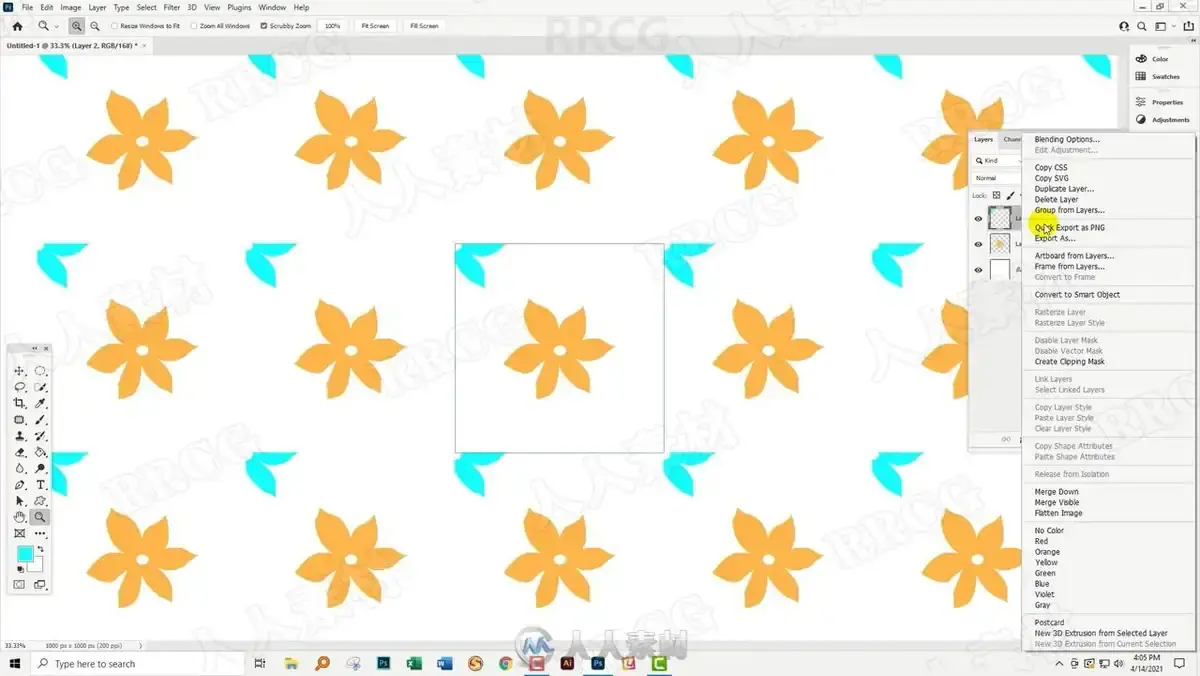Select the Lasso tool
The image size is (1200, 676).
[x=19, y=387]
